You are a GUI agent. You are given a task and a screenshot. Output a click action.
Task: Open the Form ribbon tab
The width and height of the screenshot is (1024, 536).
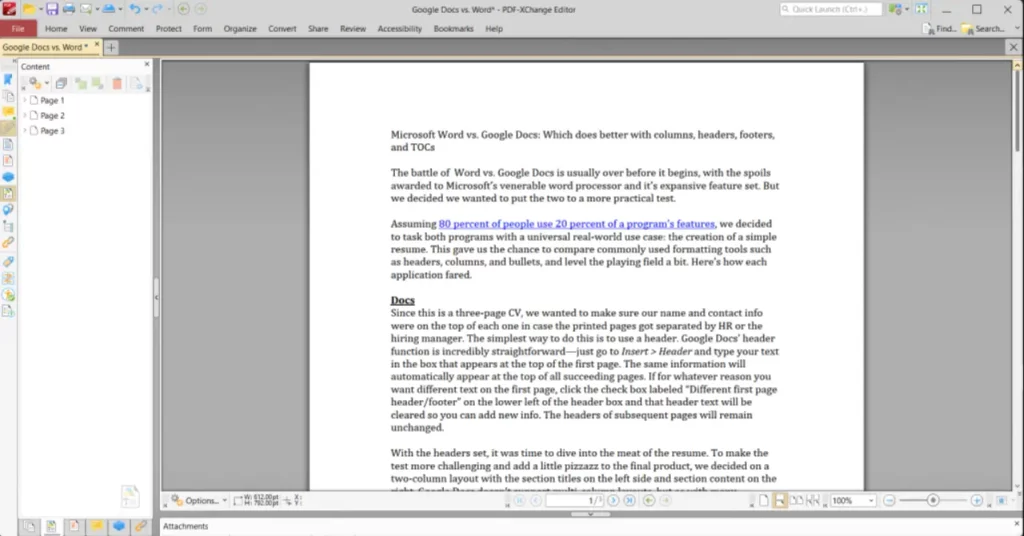click(202, 29)
